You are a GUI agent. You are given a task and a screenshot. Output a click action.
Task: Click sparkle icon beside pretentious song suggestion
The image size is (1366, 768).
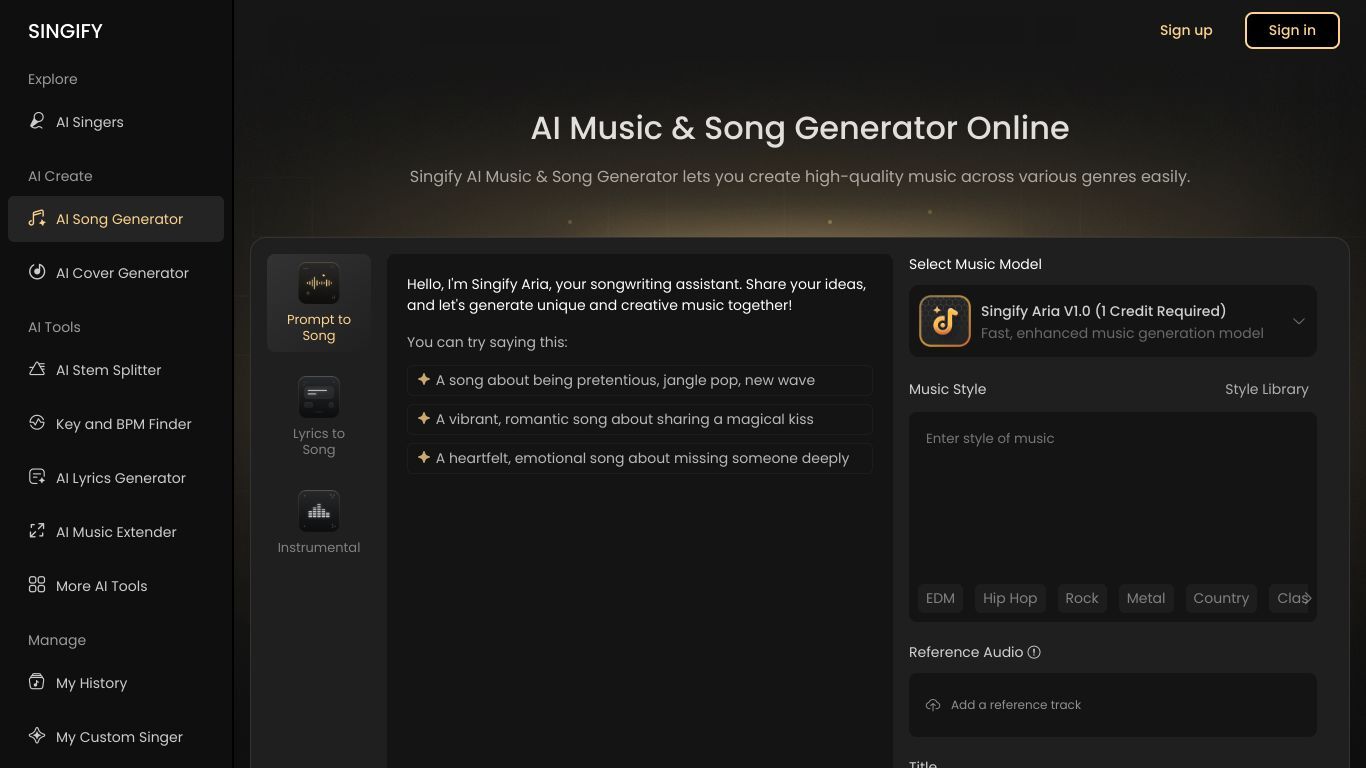(424, 380)
